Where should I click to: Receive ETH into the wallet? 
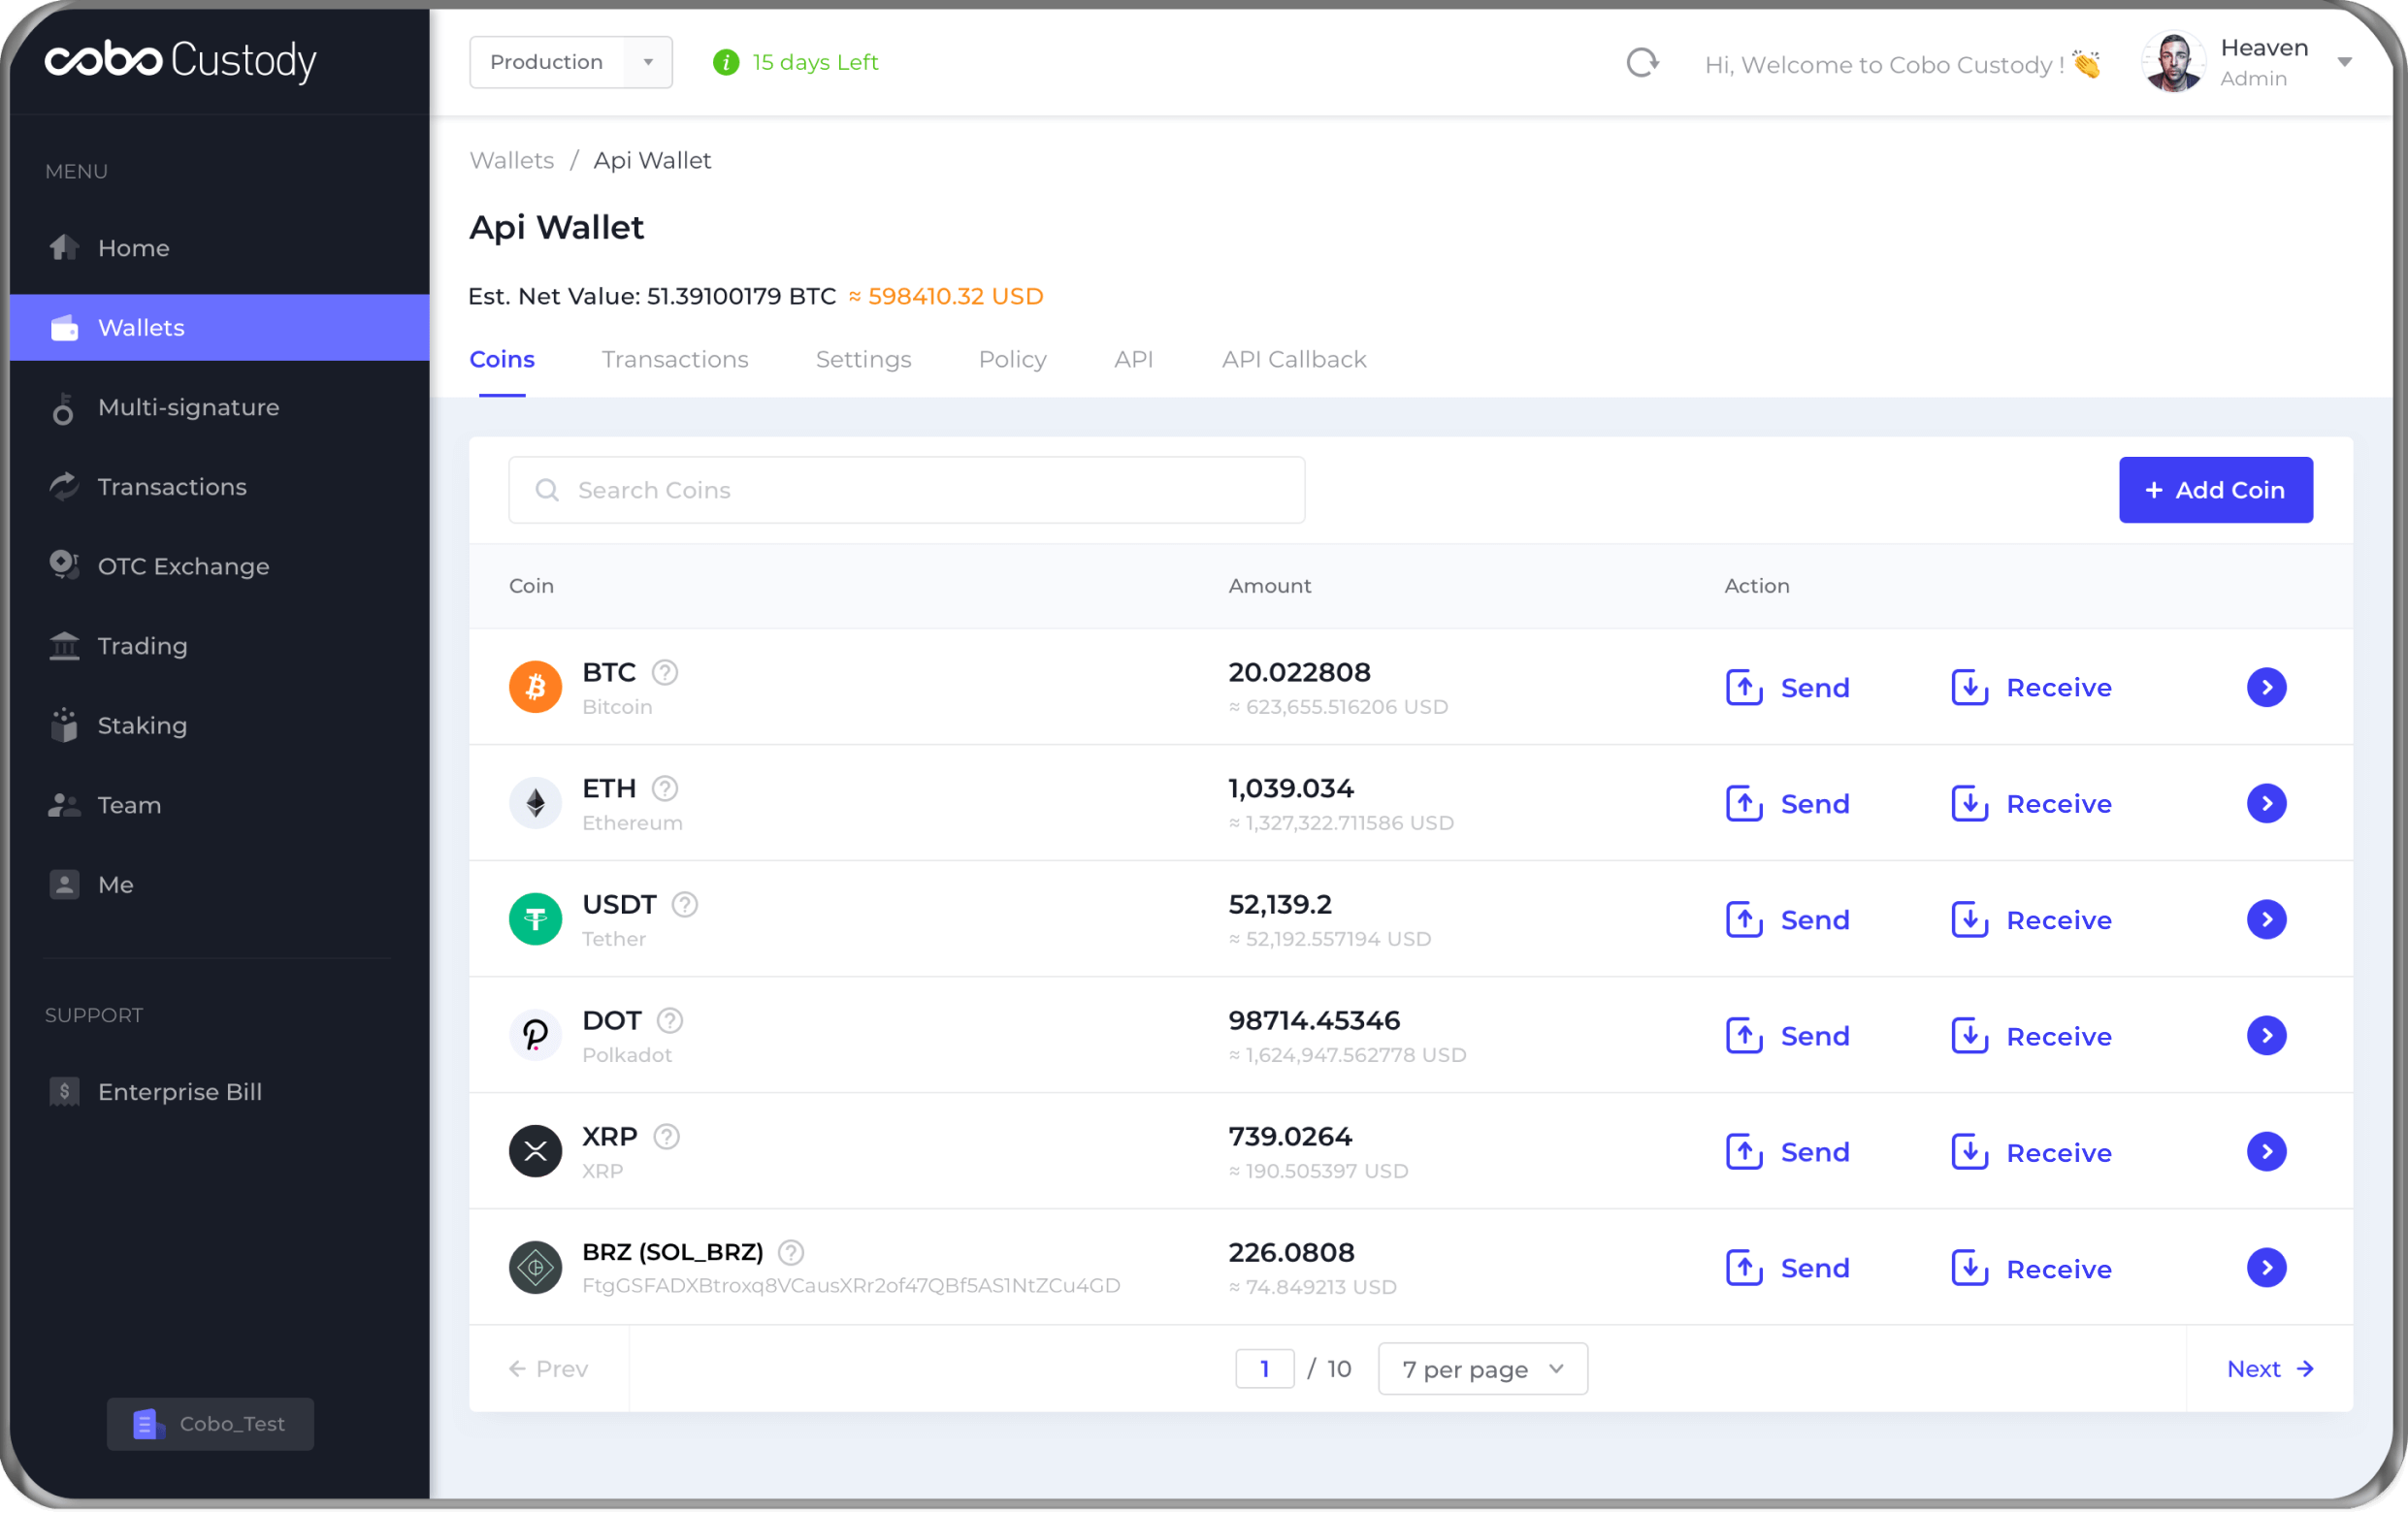point(2031,803)
